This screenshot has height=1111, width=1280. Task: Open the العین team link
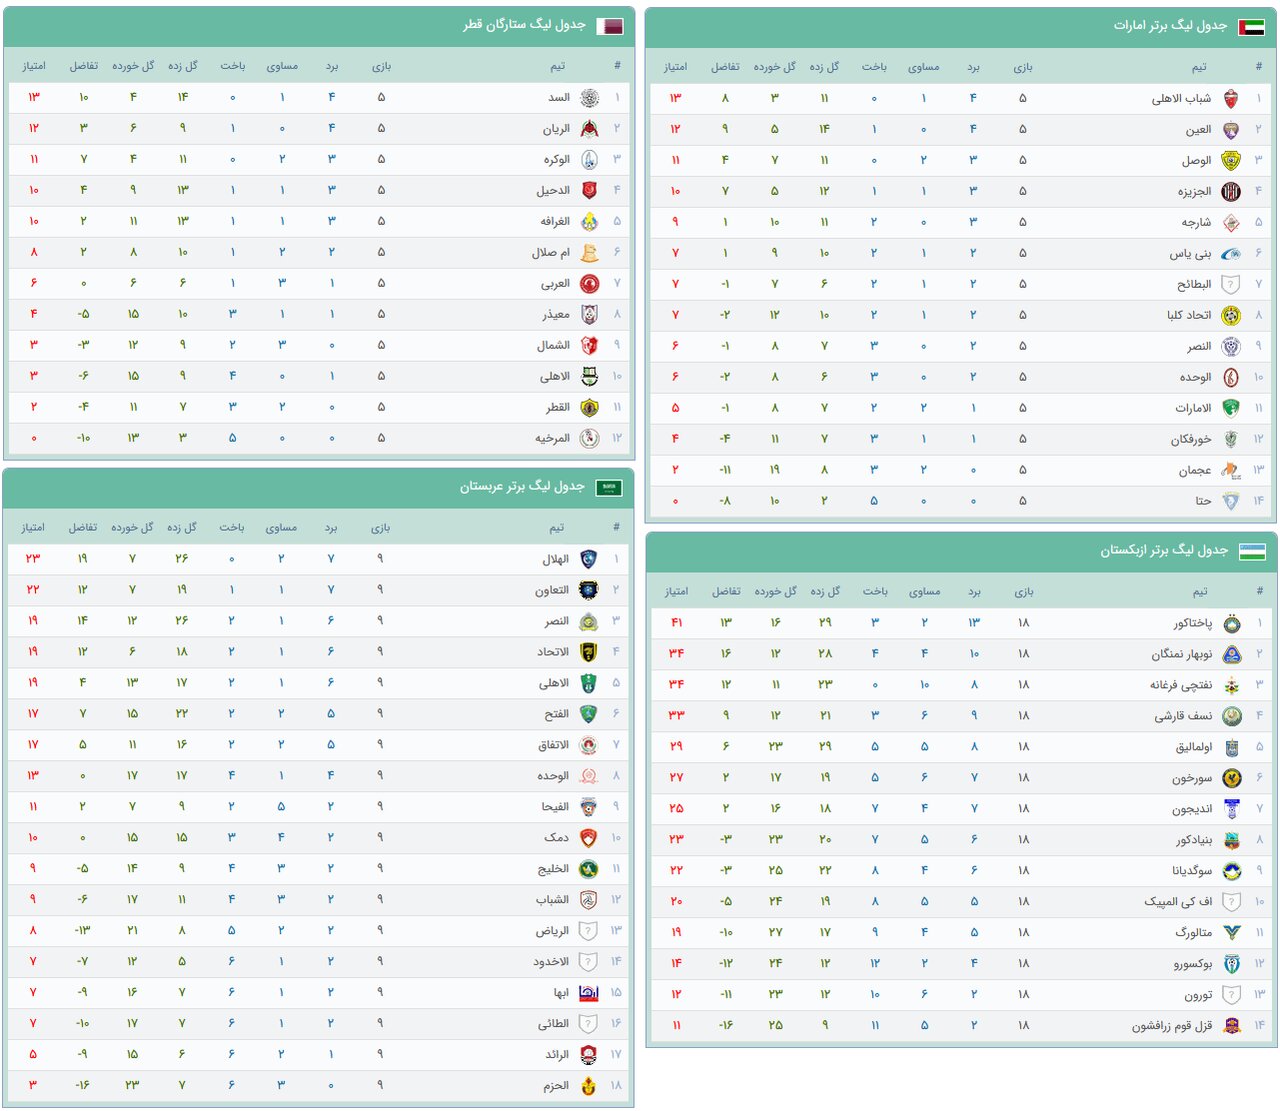1198,130
